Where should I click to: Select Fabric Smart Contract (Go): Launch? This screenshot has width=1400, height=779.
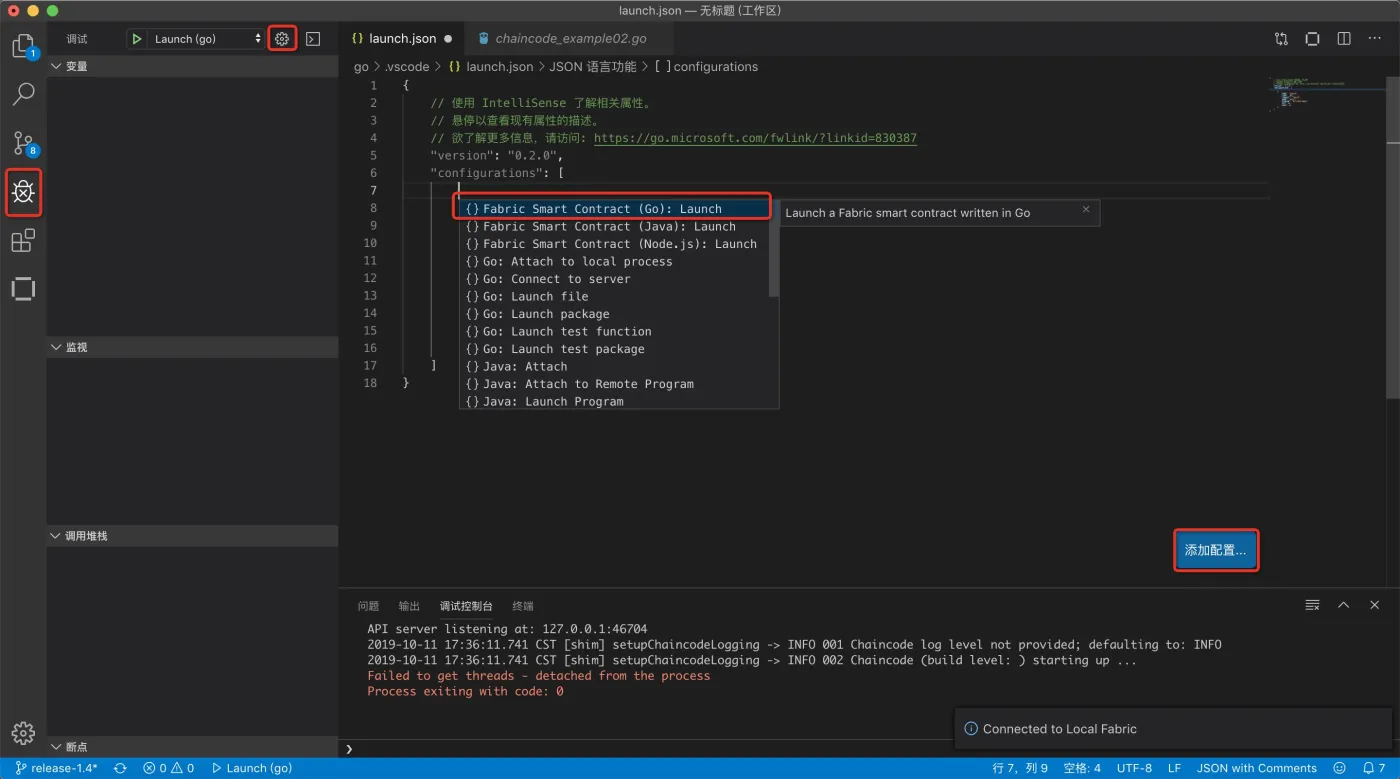pos(615,209)
